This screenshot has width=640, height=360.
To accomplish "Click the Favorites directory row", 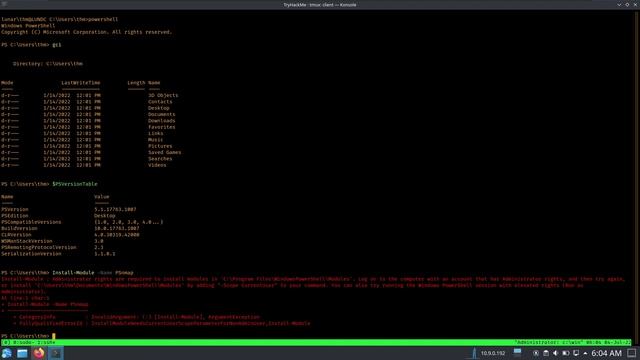I will coord(88,127).
